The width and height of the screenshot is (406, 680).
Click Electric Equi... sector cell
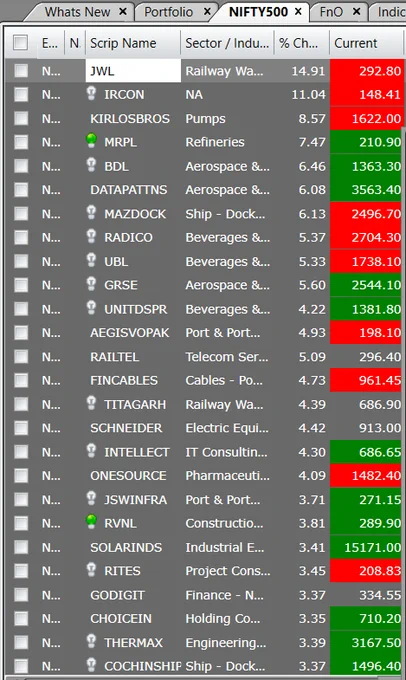pos(227,428)
